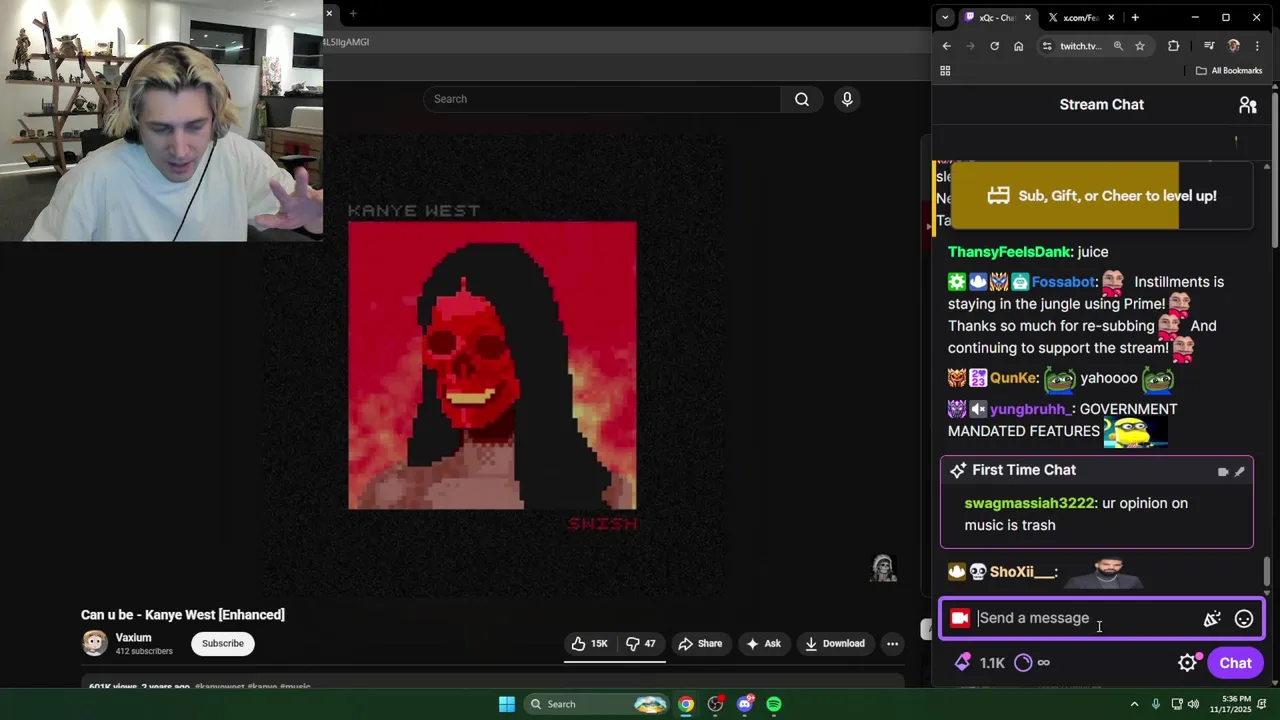
Task: Click the YouTube search magnifier button
Action: (802, 99)
